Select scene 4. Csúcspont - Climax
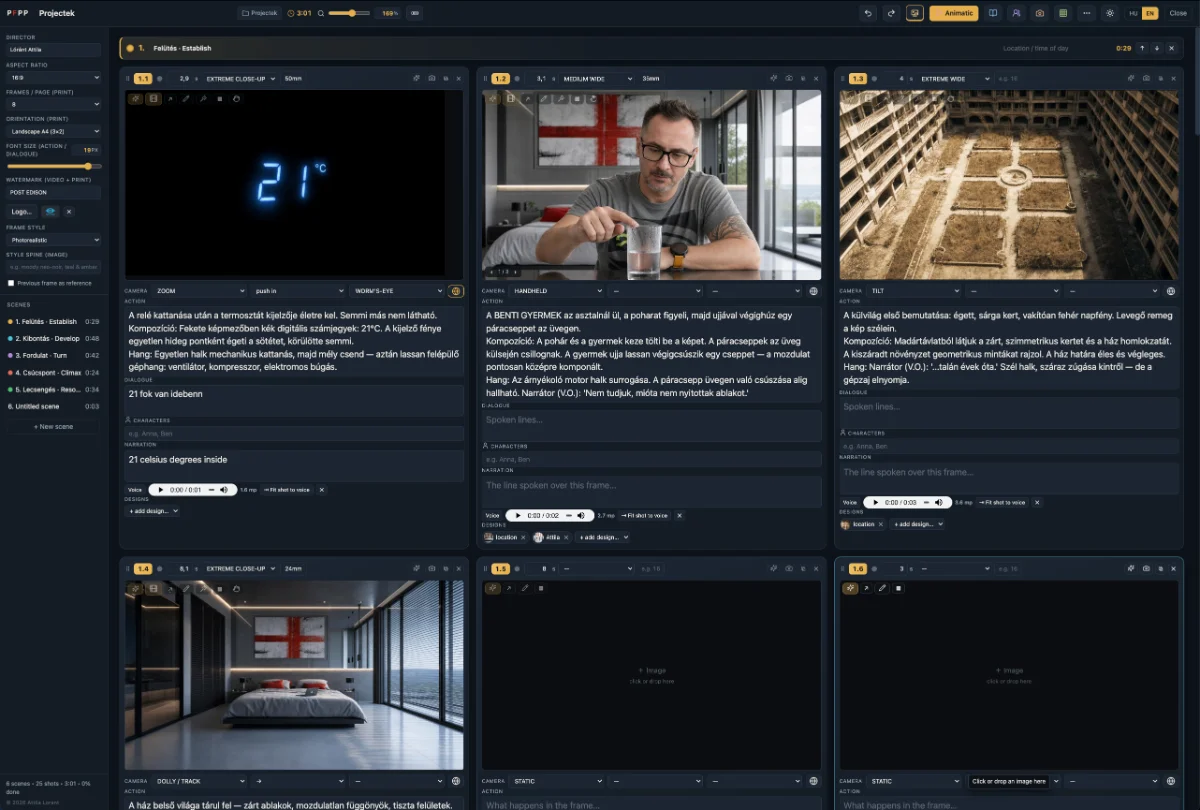Screen dimensions: 1200x810 [x=53, y=372]
